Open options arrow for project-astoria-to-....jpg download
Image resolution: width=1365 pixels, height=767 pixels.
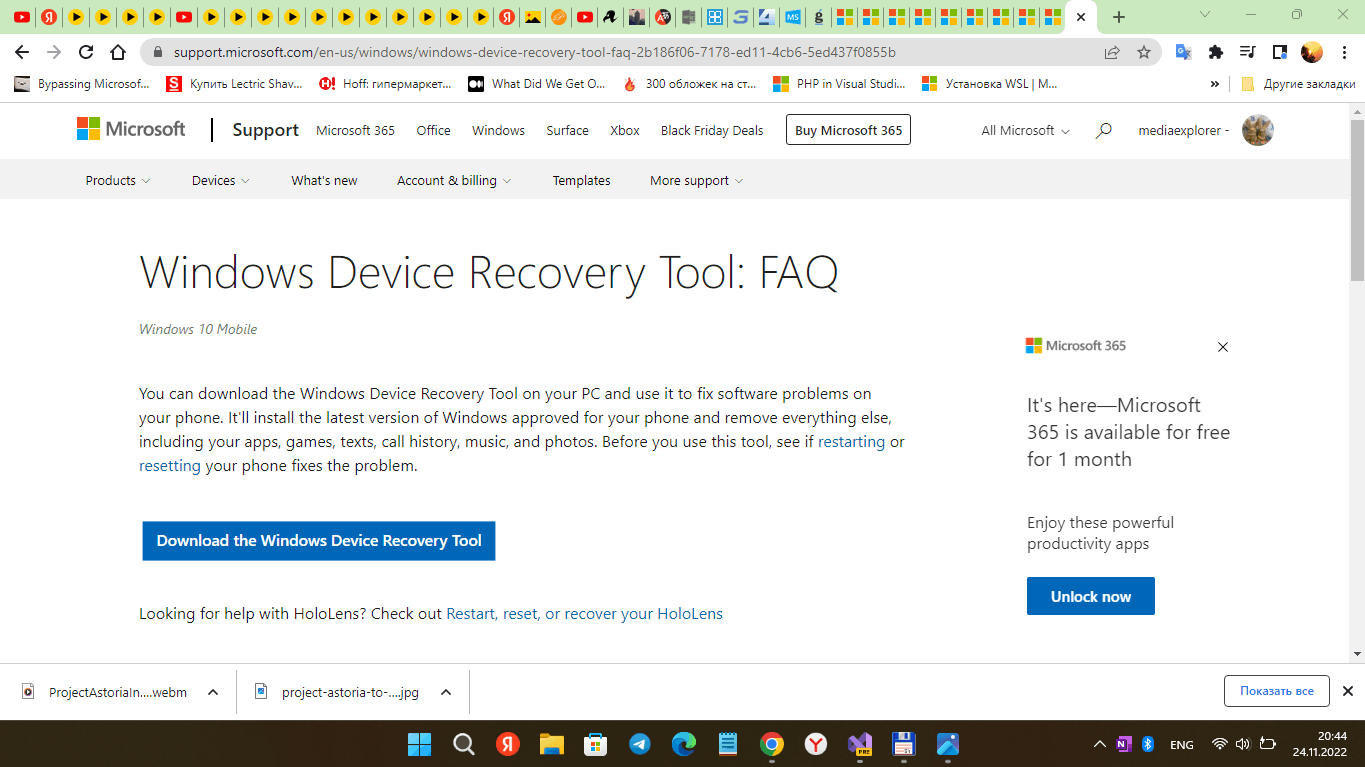coord(446,692)
